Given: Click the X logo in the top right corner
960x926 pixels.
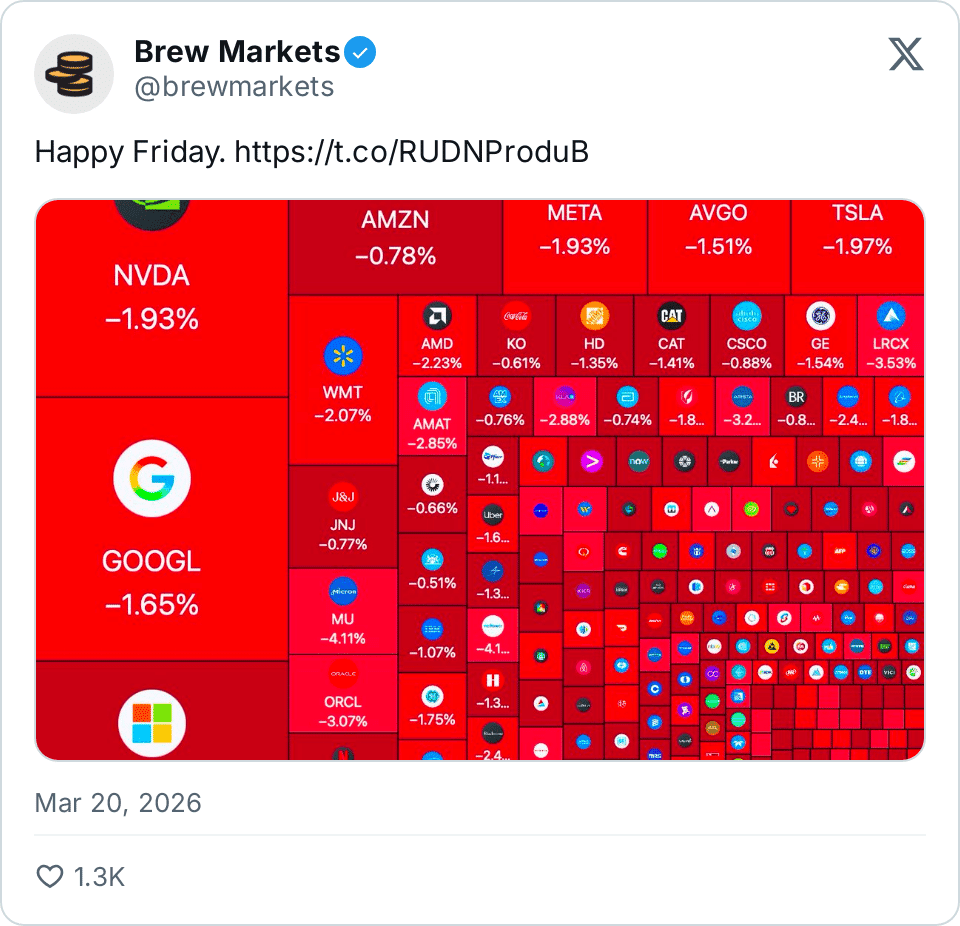Looking at the screenshot, I should click(x=906, y=54).
